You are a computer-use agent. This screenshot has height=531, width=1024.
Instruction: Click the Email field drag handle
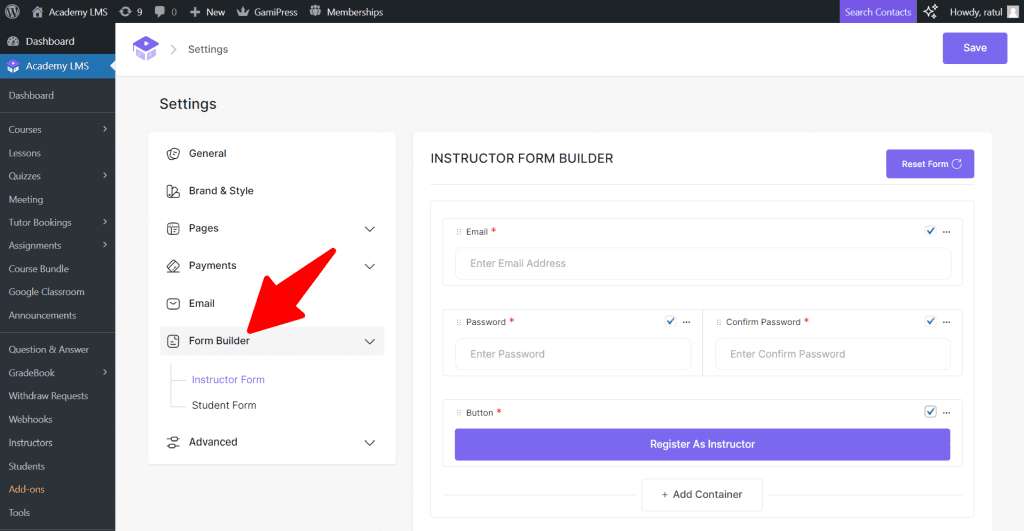pos(458,232)
